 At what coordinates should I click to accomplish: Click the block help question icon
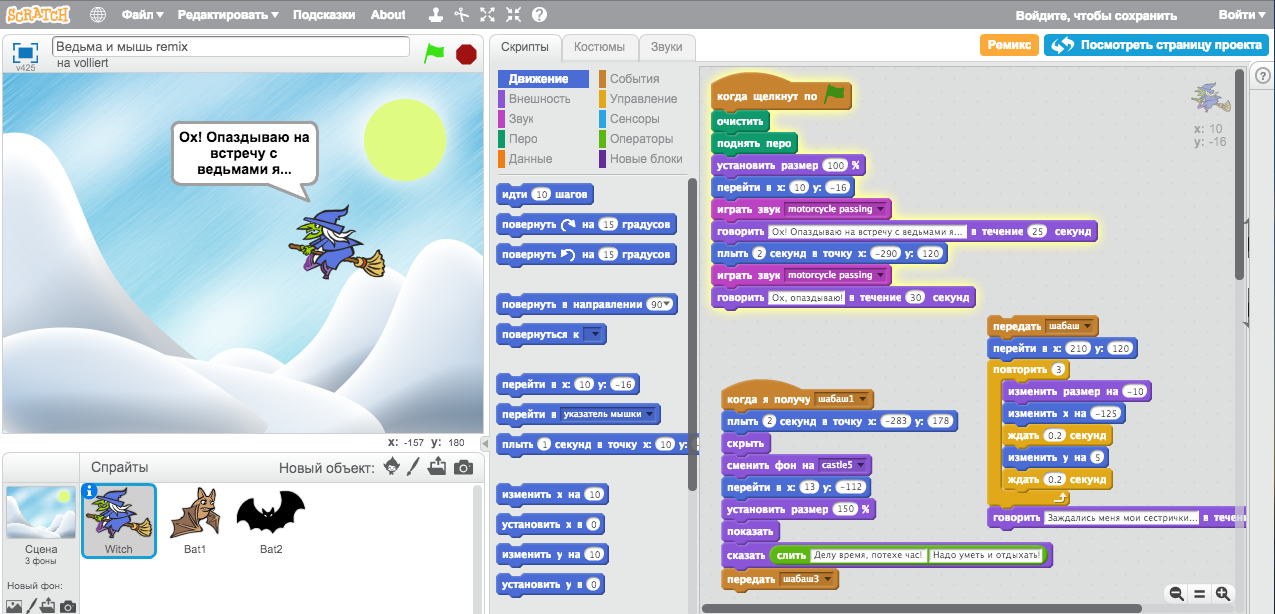539,15
